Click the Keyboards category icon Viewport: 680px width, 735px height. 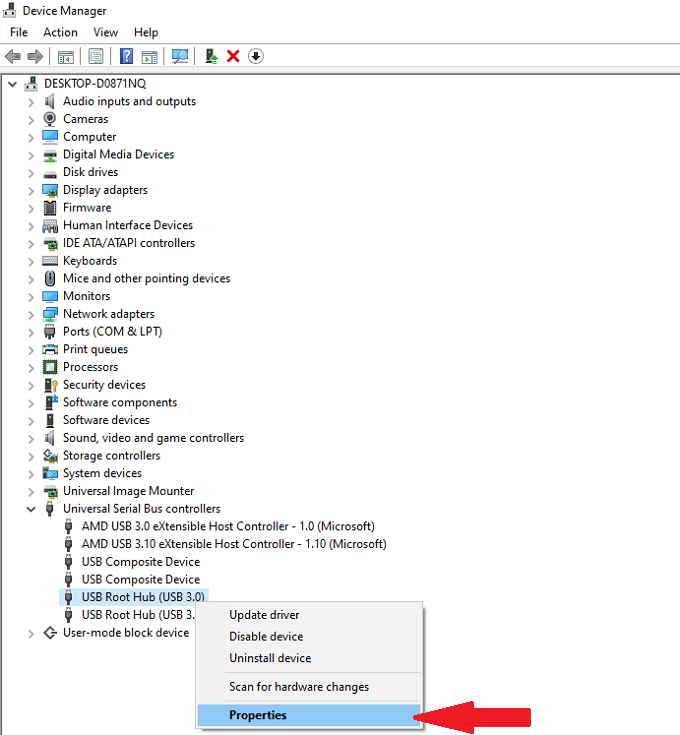click(x=50, y=261)
